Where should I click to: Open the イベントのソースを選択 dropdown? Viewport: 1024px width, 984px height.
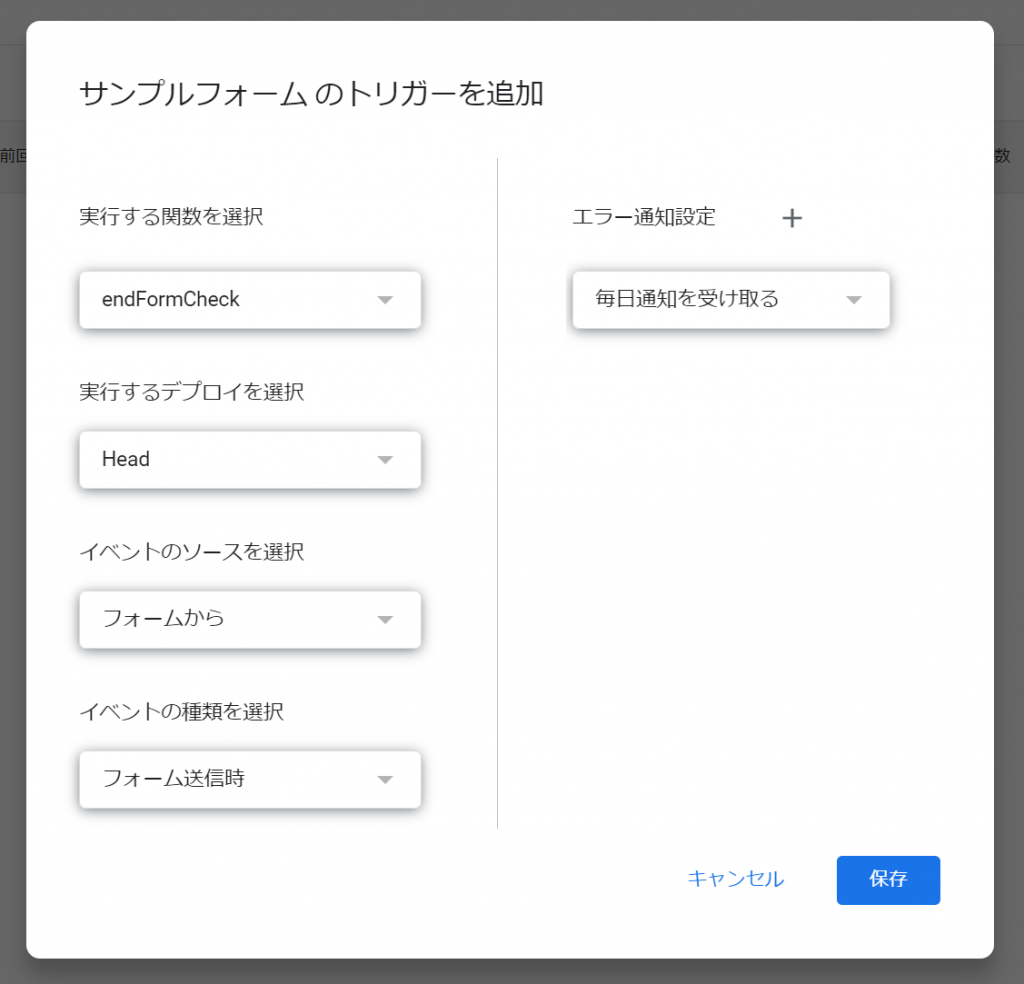pos(250,619)
